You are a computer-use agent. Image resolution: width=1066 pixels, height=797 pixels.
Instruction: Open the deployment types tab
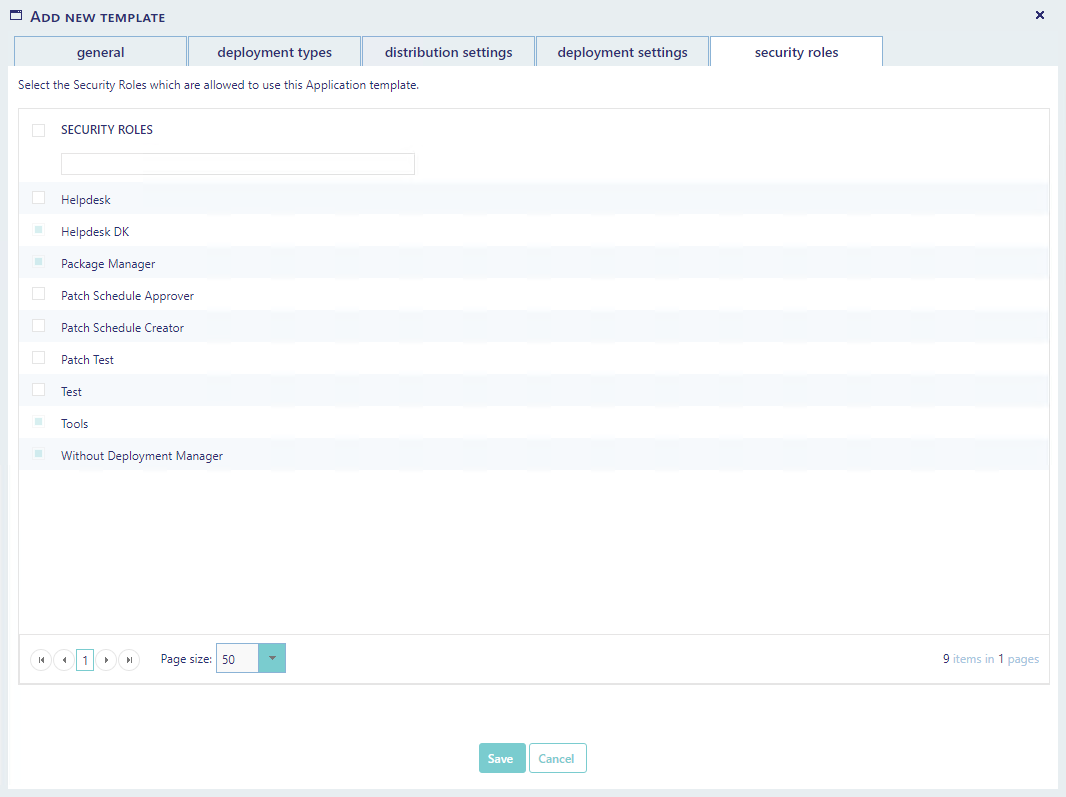point(274,52)
